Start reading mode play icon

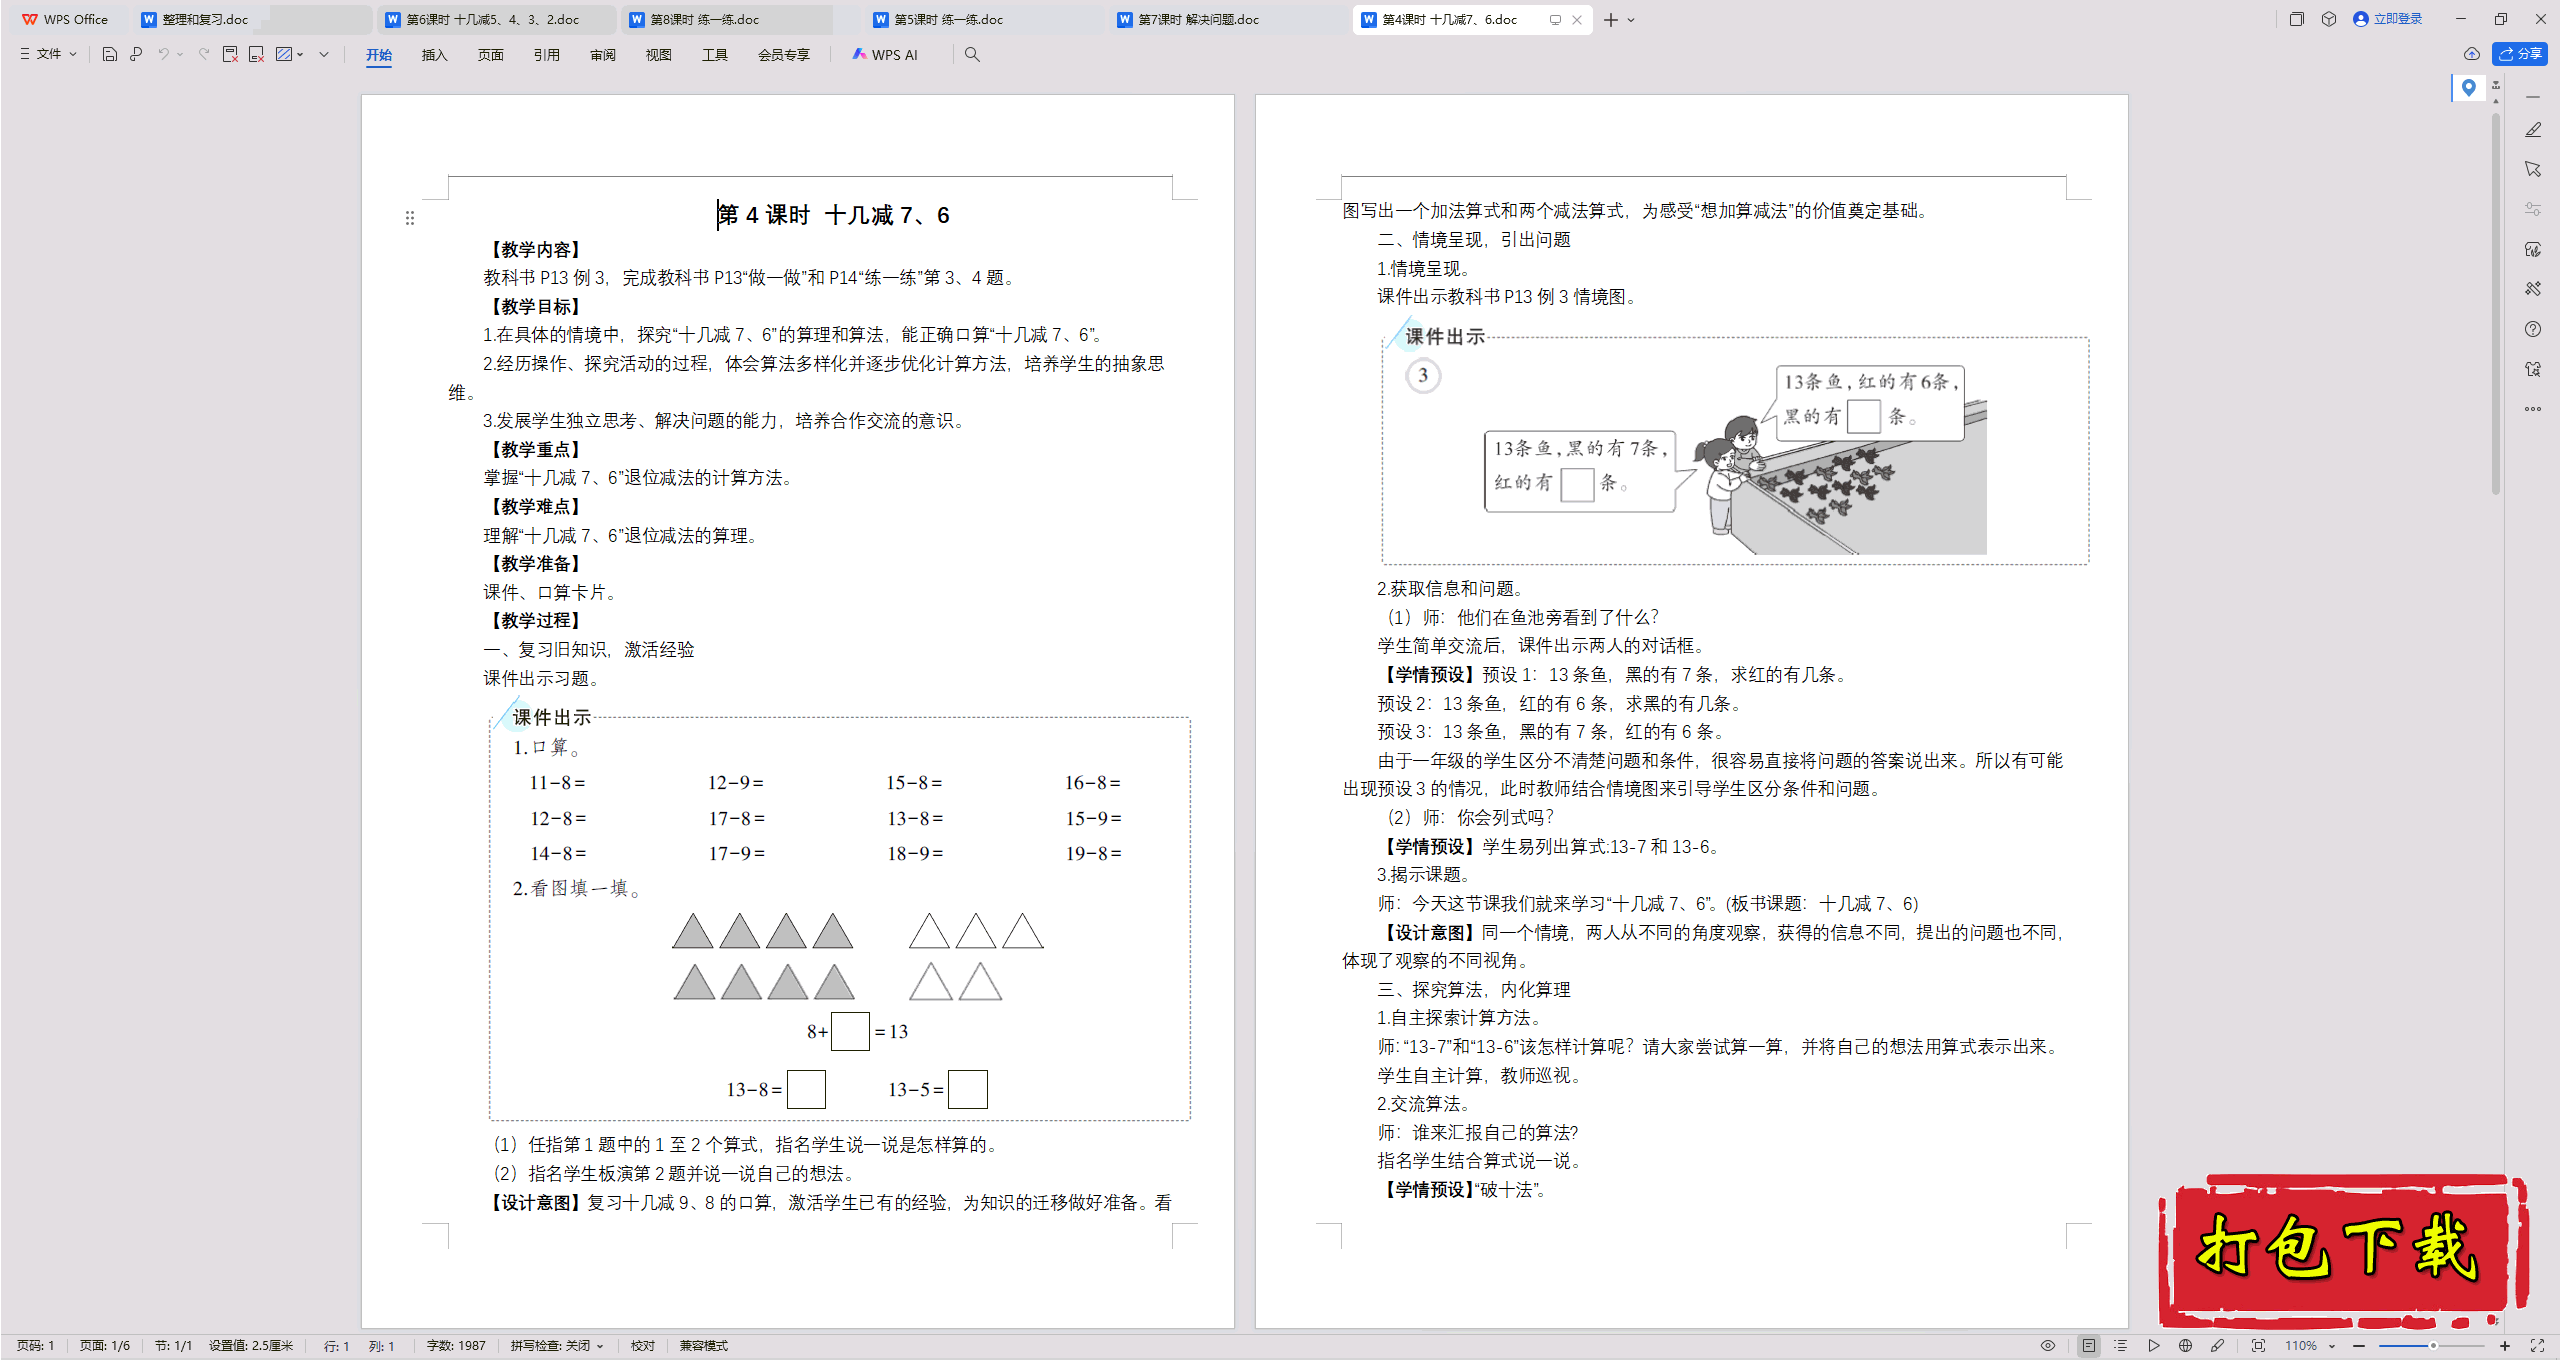[2153, 1346]
